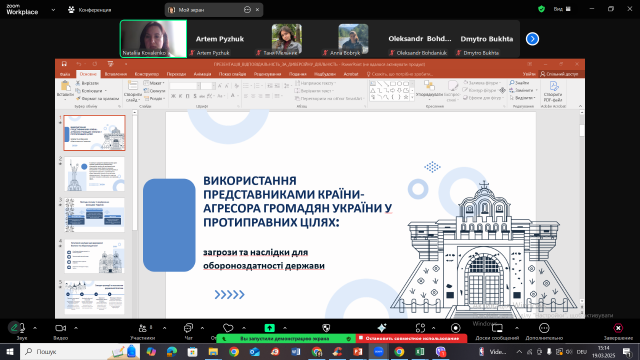This screenshot has height=360, width=640.
Task: Click PowerPoint Undo icon
Action: 79,64
